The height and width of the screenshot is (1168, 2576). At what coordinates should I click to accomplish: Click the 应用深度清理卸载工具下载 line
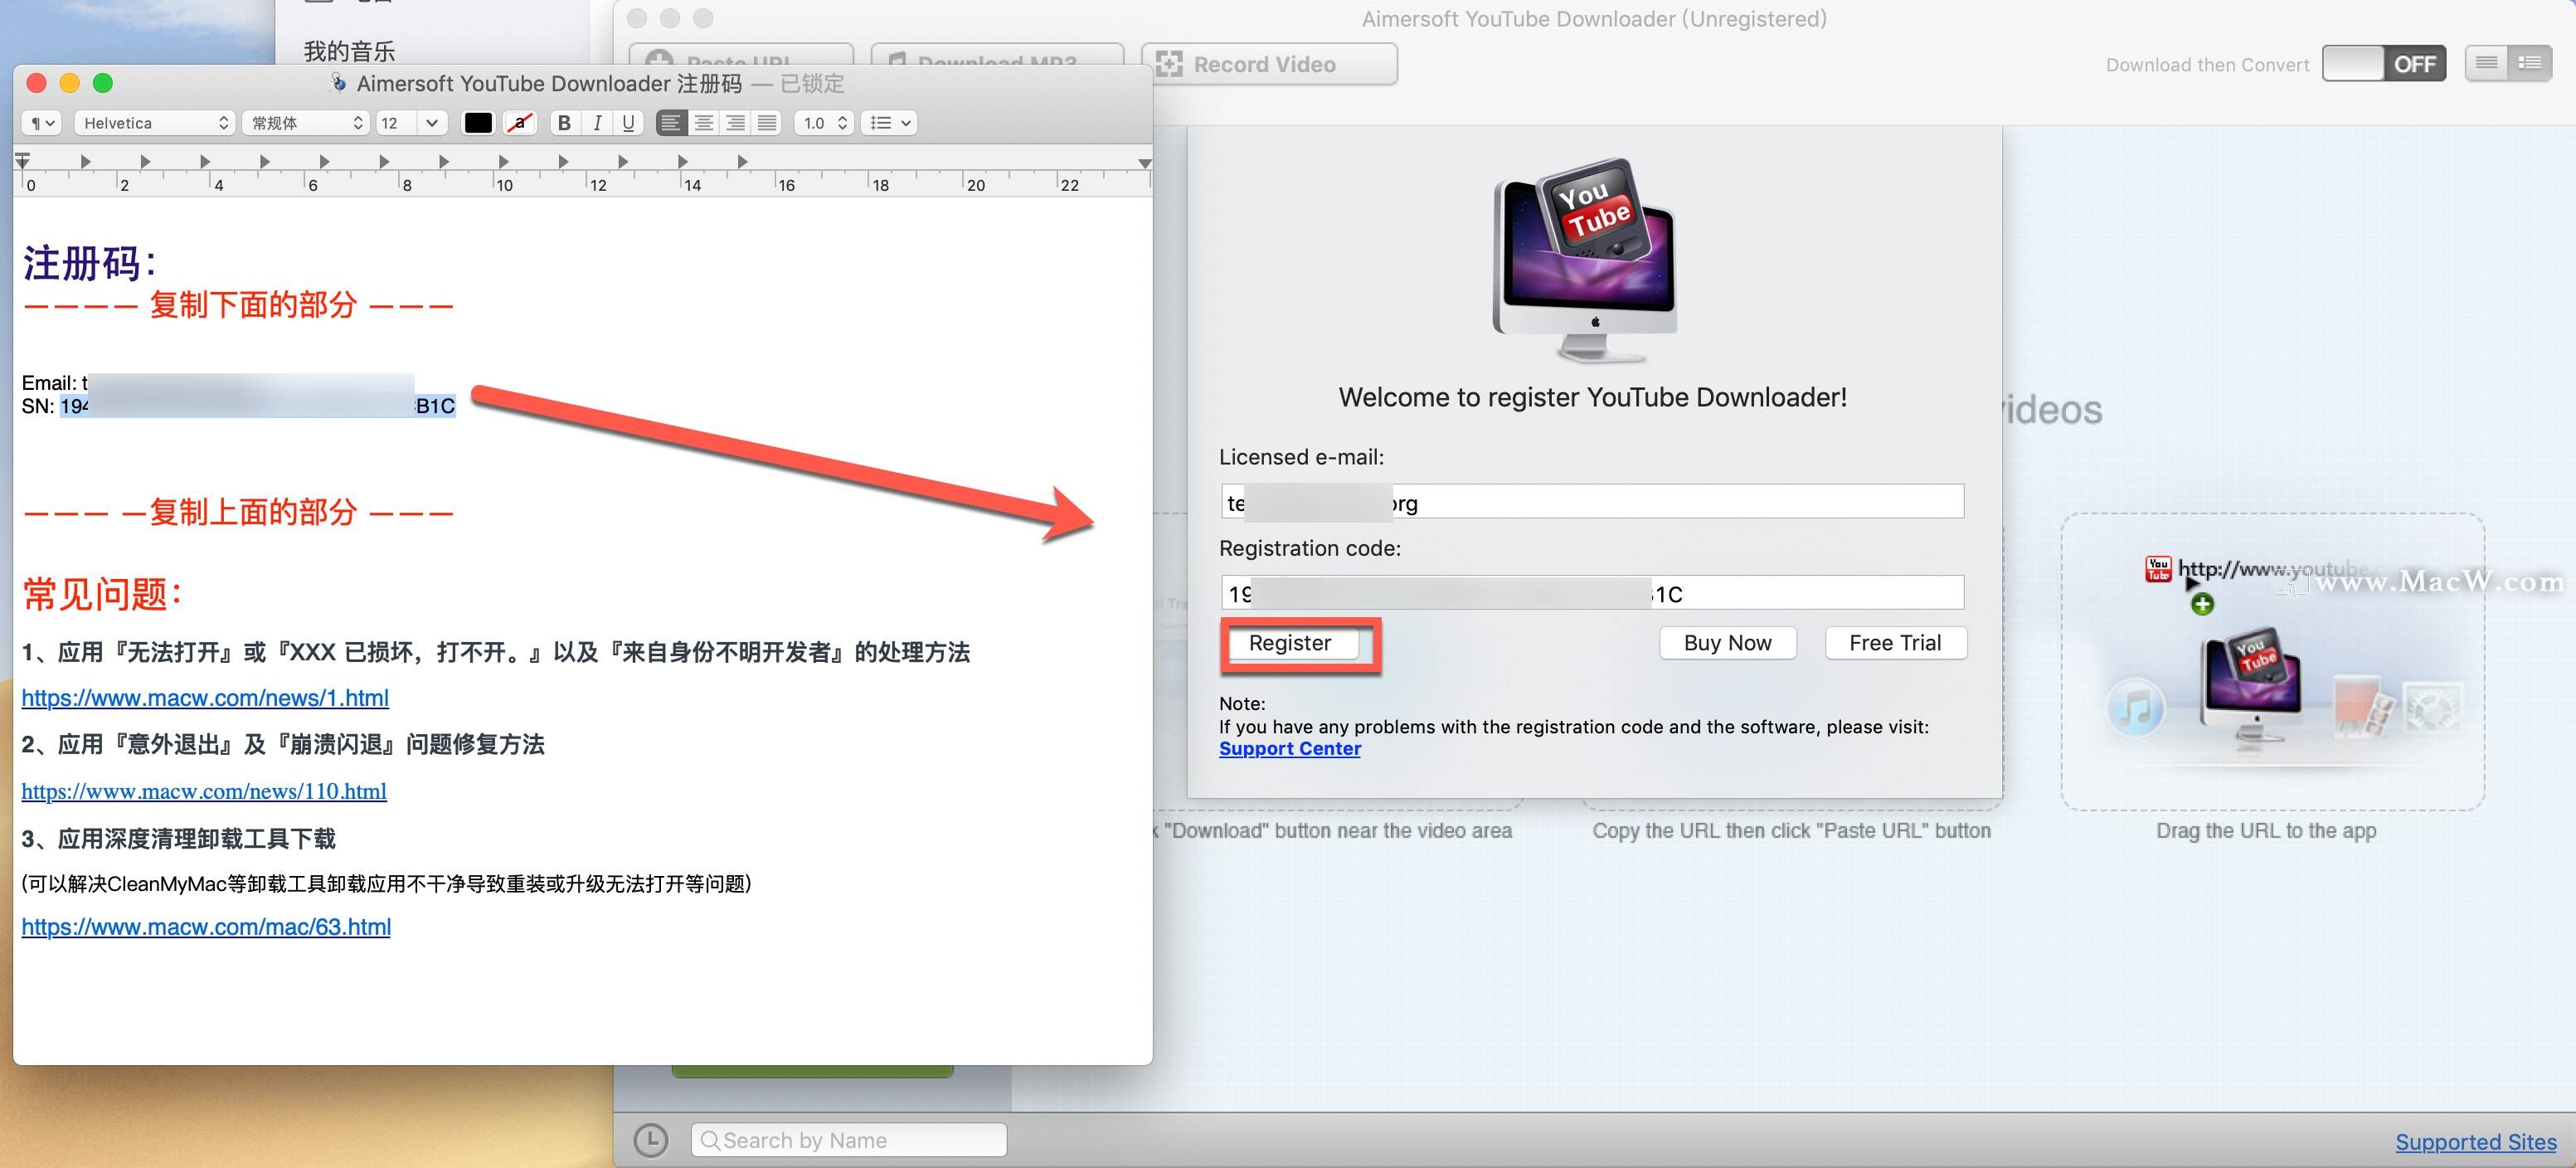(x=179, y=839)
